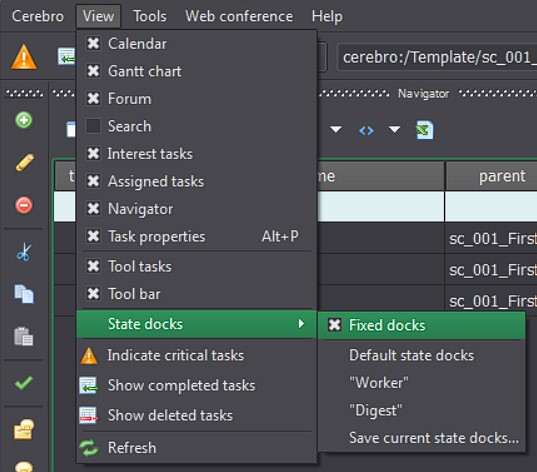Toggle the Gantt chart checkbox
This screenshot has height=472, width=537.
[93, 71]
